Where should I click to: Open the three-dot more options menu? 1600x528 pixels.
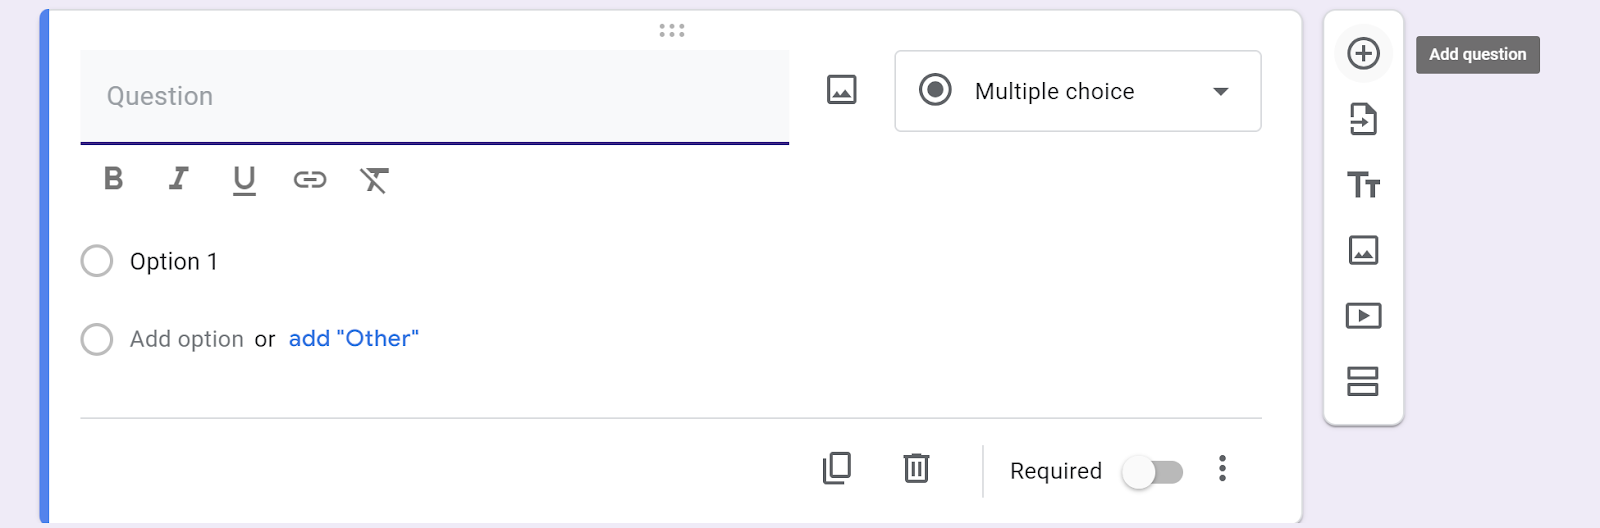tap(1222, 469)
